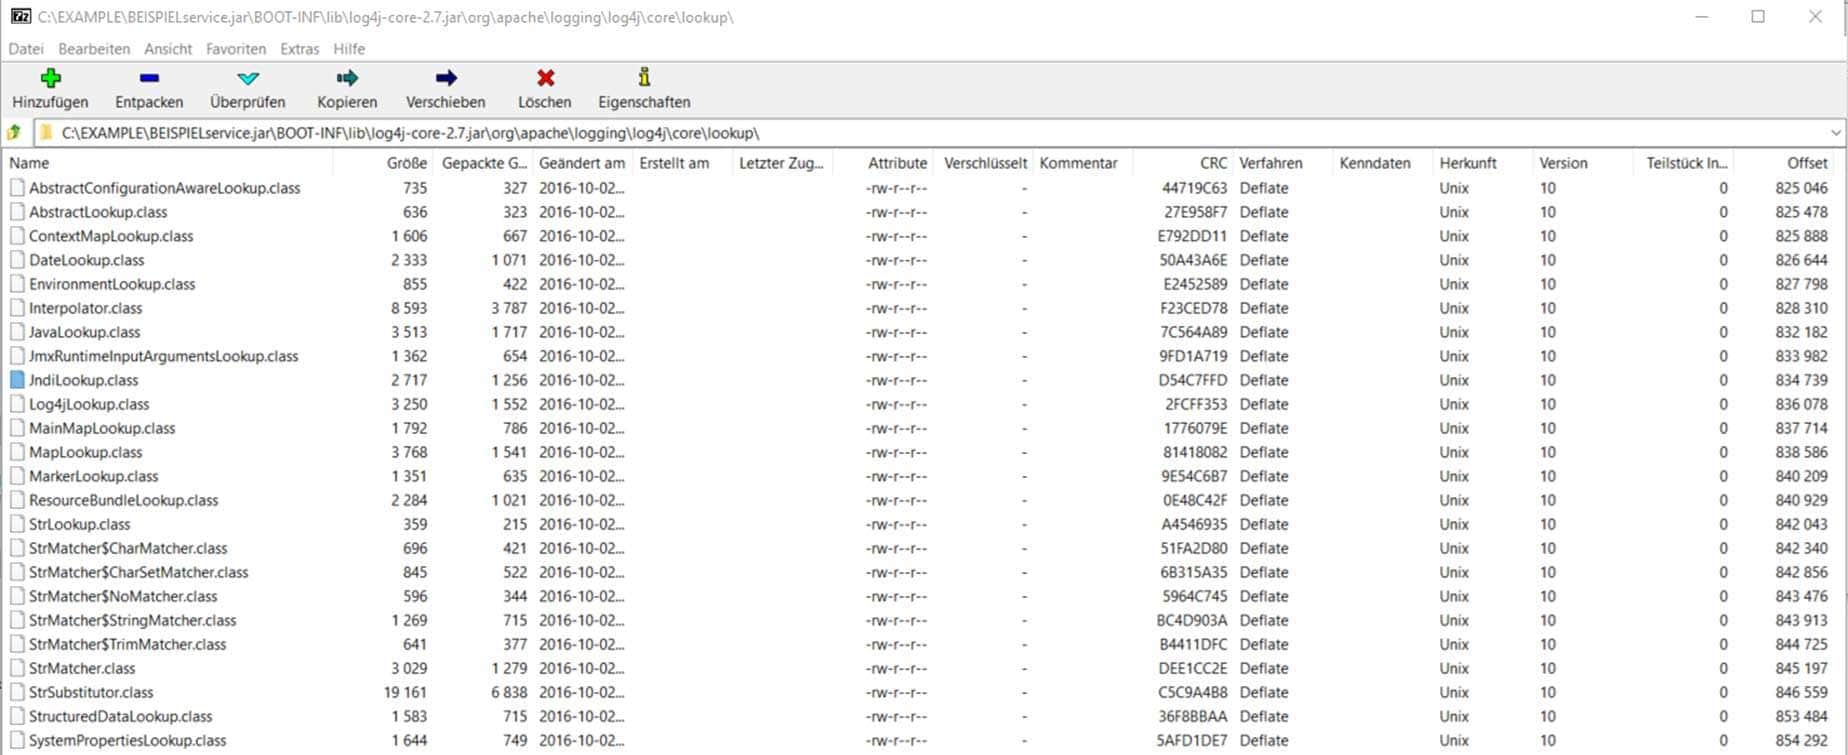Open the Extras menu
The width and height of the screenshot is (1848, 755).
point(299,49)
